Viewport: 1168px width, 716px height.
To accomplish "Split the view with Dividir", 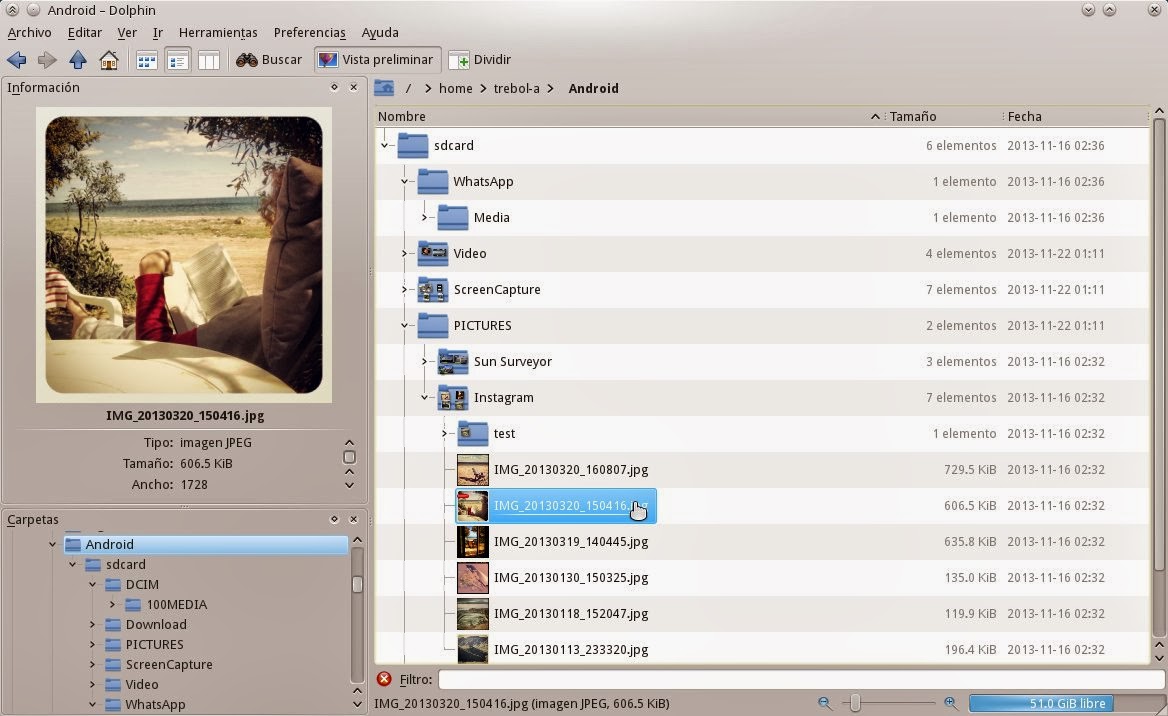I will point(480,60).
